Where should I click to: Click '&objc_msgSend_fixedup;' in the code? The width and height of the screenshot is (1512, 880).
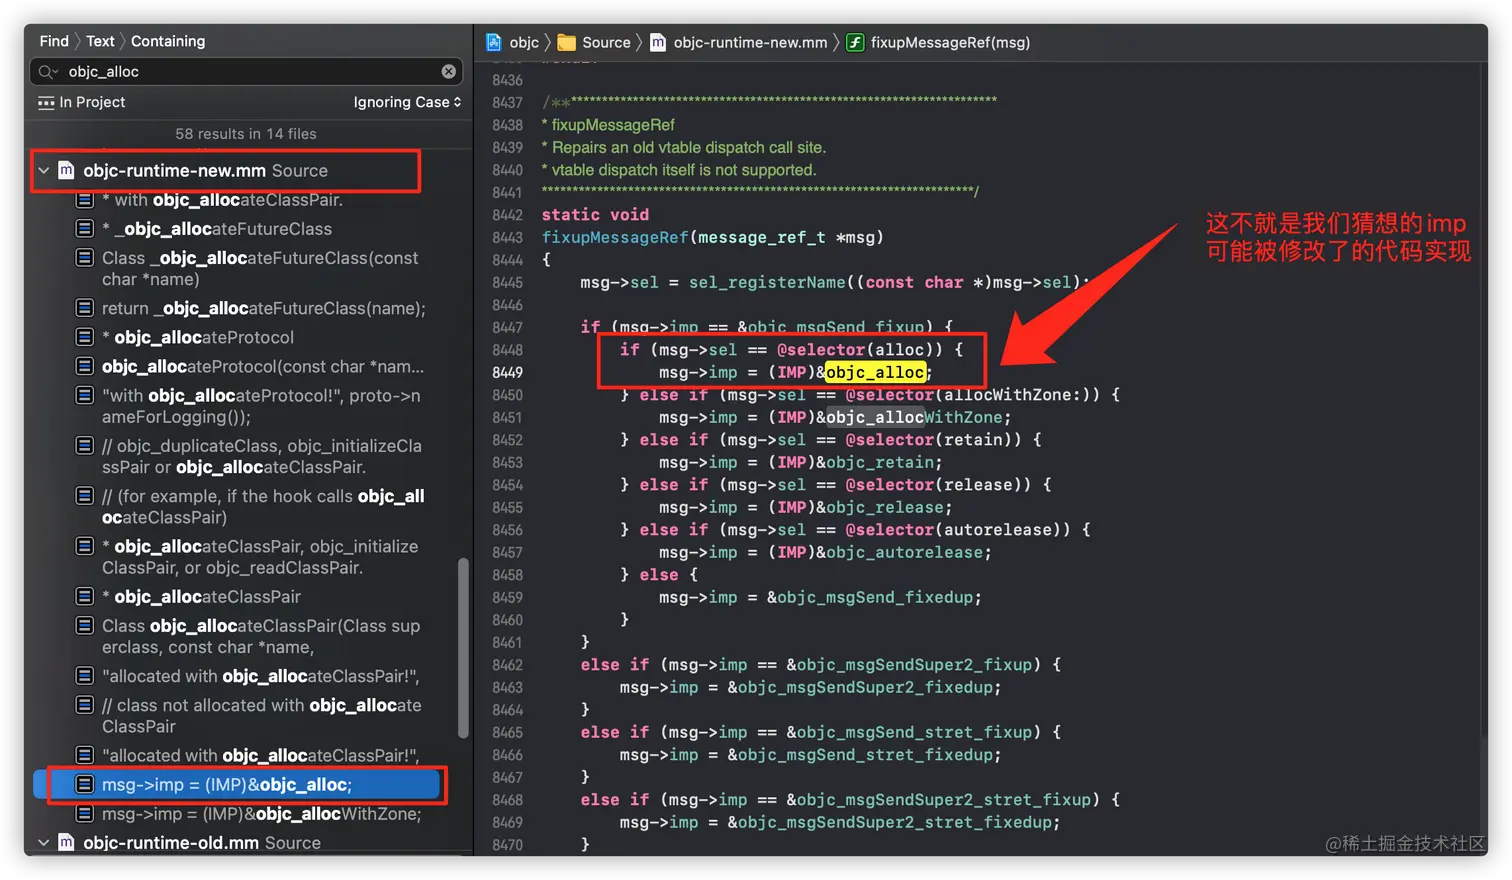874,597
